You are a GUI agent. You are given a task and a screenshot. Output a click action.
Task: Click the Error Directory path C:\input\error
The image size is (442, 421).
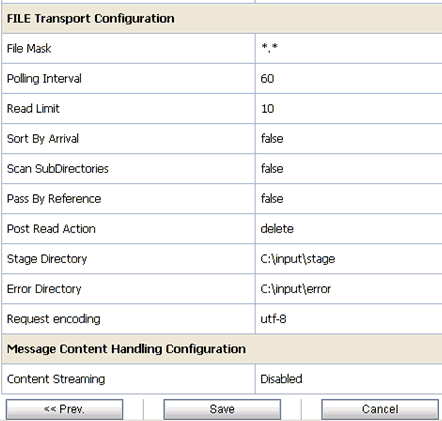[296, 289]
